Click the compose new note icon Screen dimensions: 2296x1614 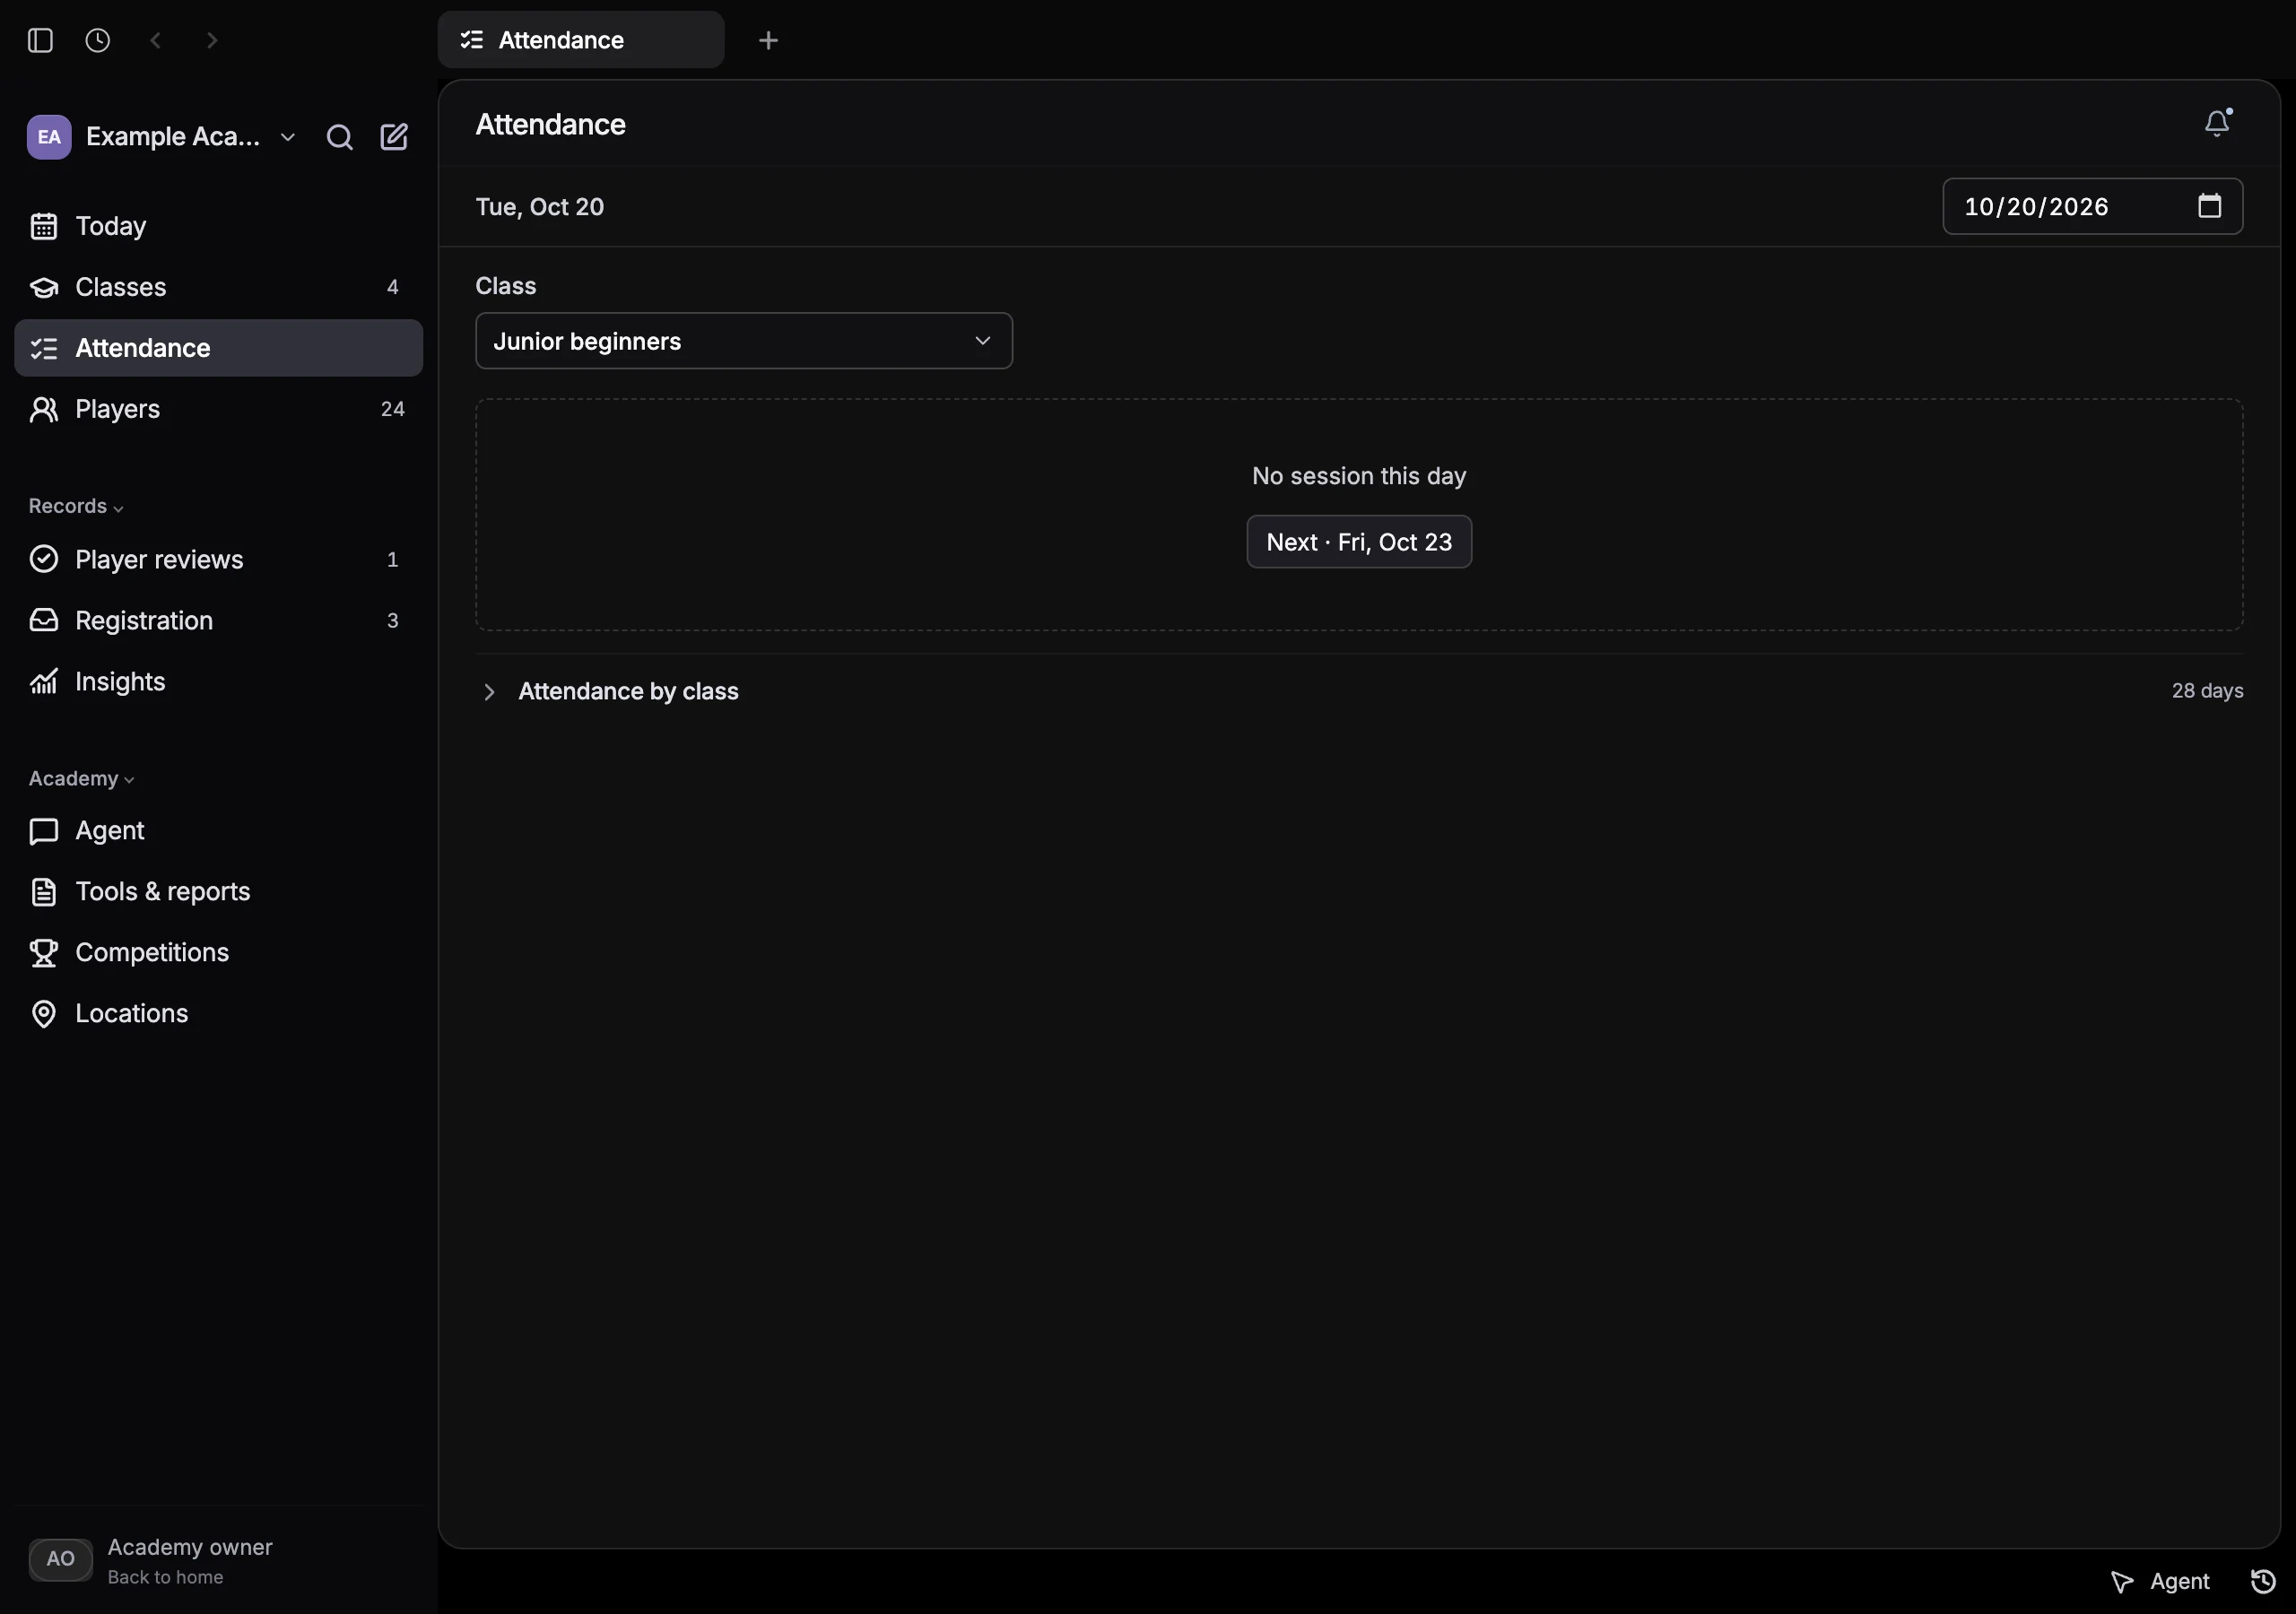coord(394,137)
